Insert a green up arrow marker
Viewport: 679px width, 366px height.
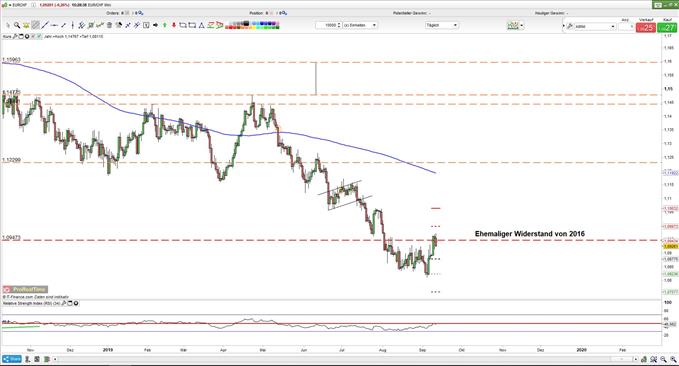pos(165,26)
